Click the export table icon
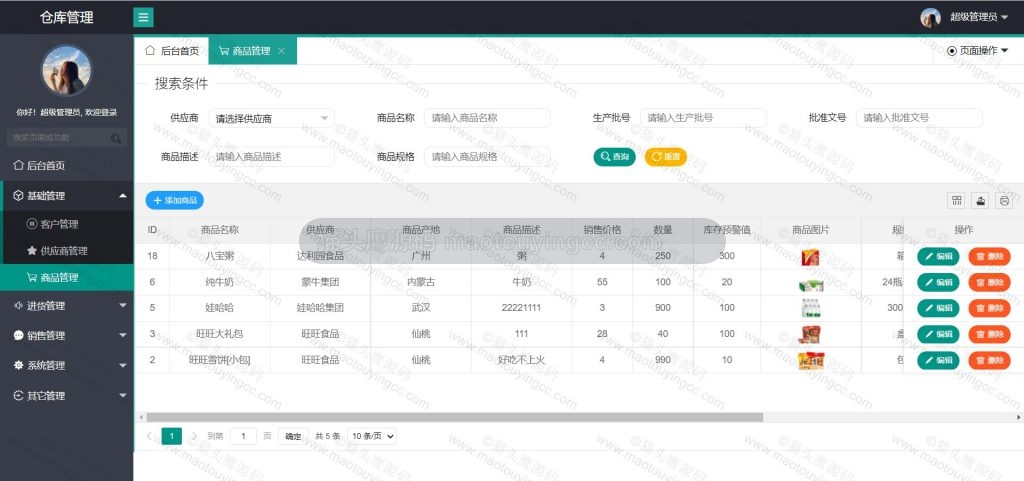Viewport: 1024px width, 481px height. [980, 200]
